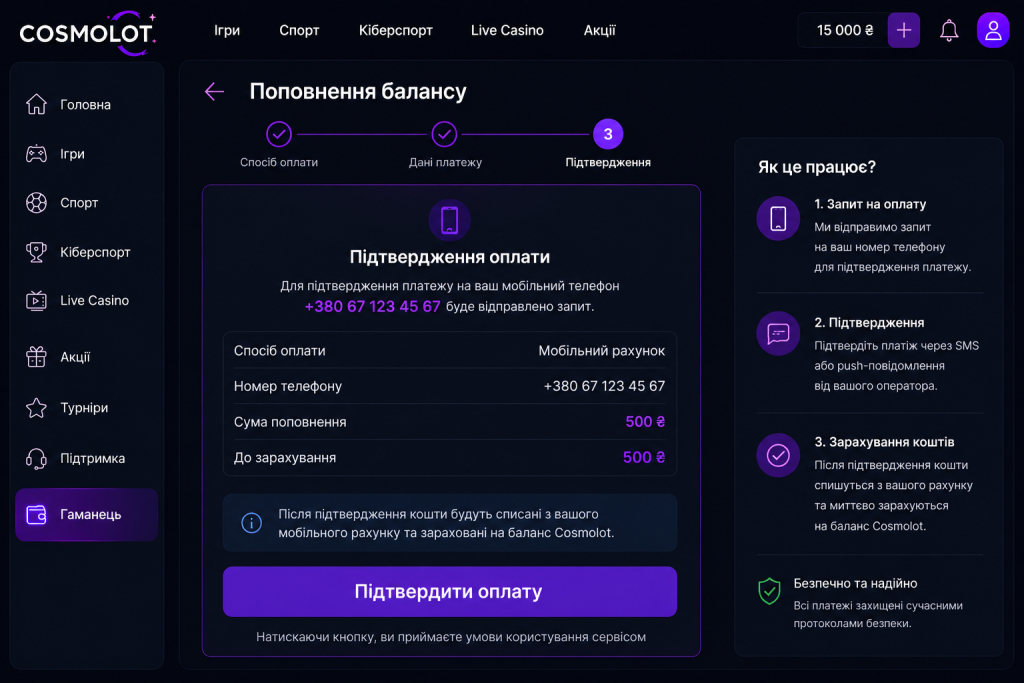Click the message icon for step 2 Підтвердження
The width and height of the screenshot is (1024, 683).
[x=778, y=334]
